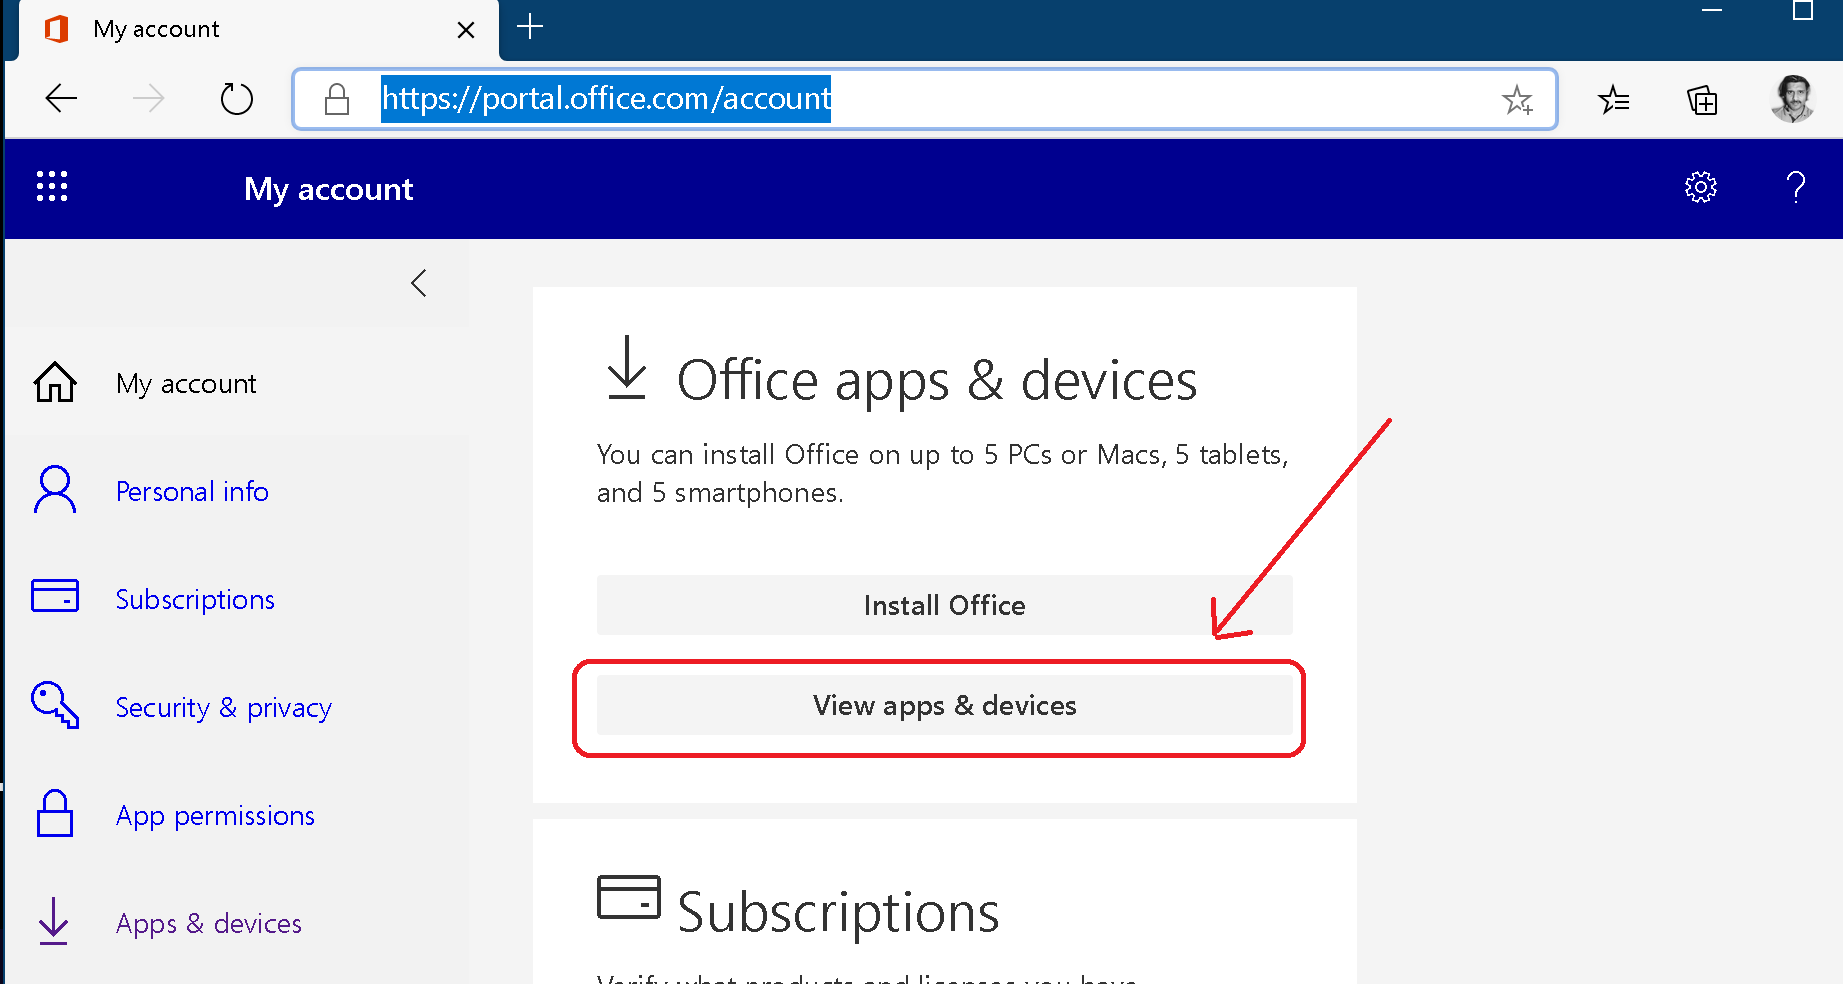Open the browser profile avatar
This screenshot has width=1843, height=984.
click(x=1793, y=98)
